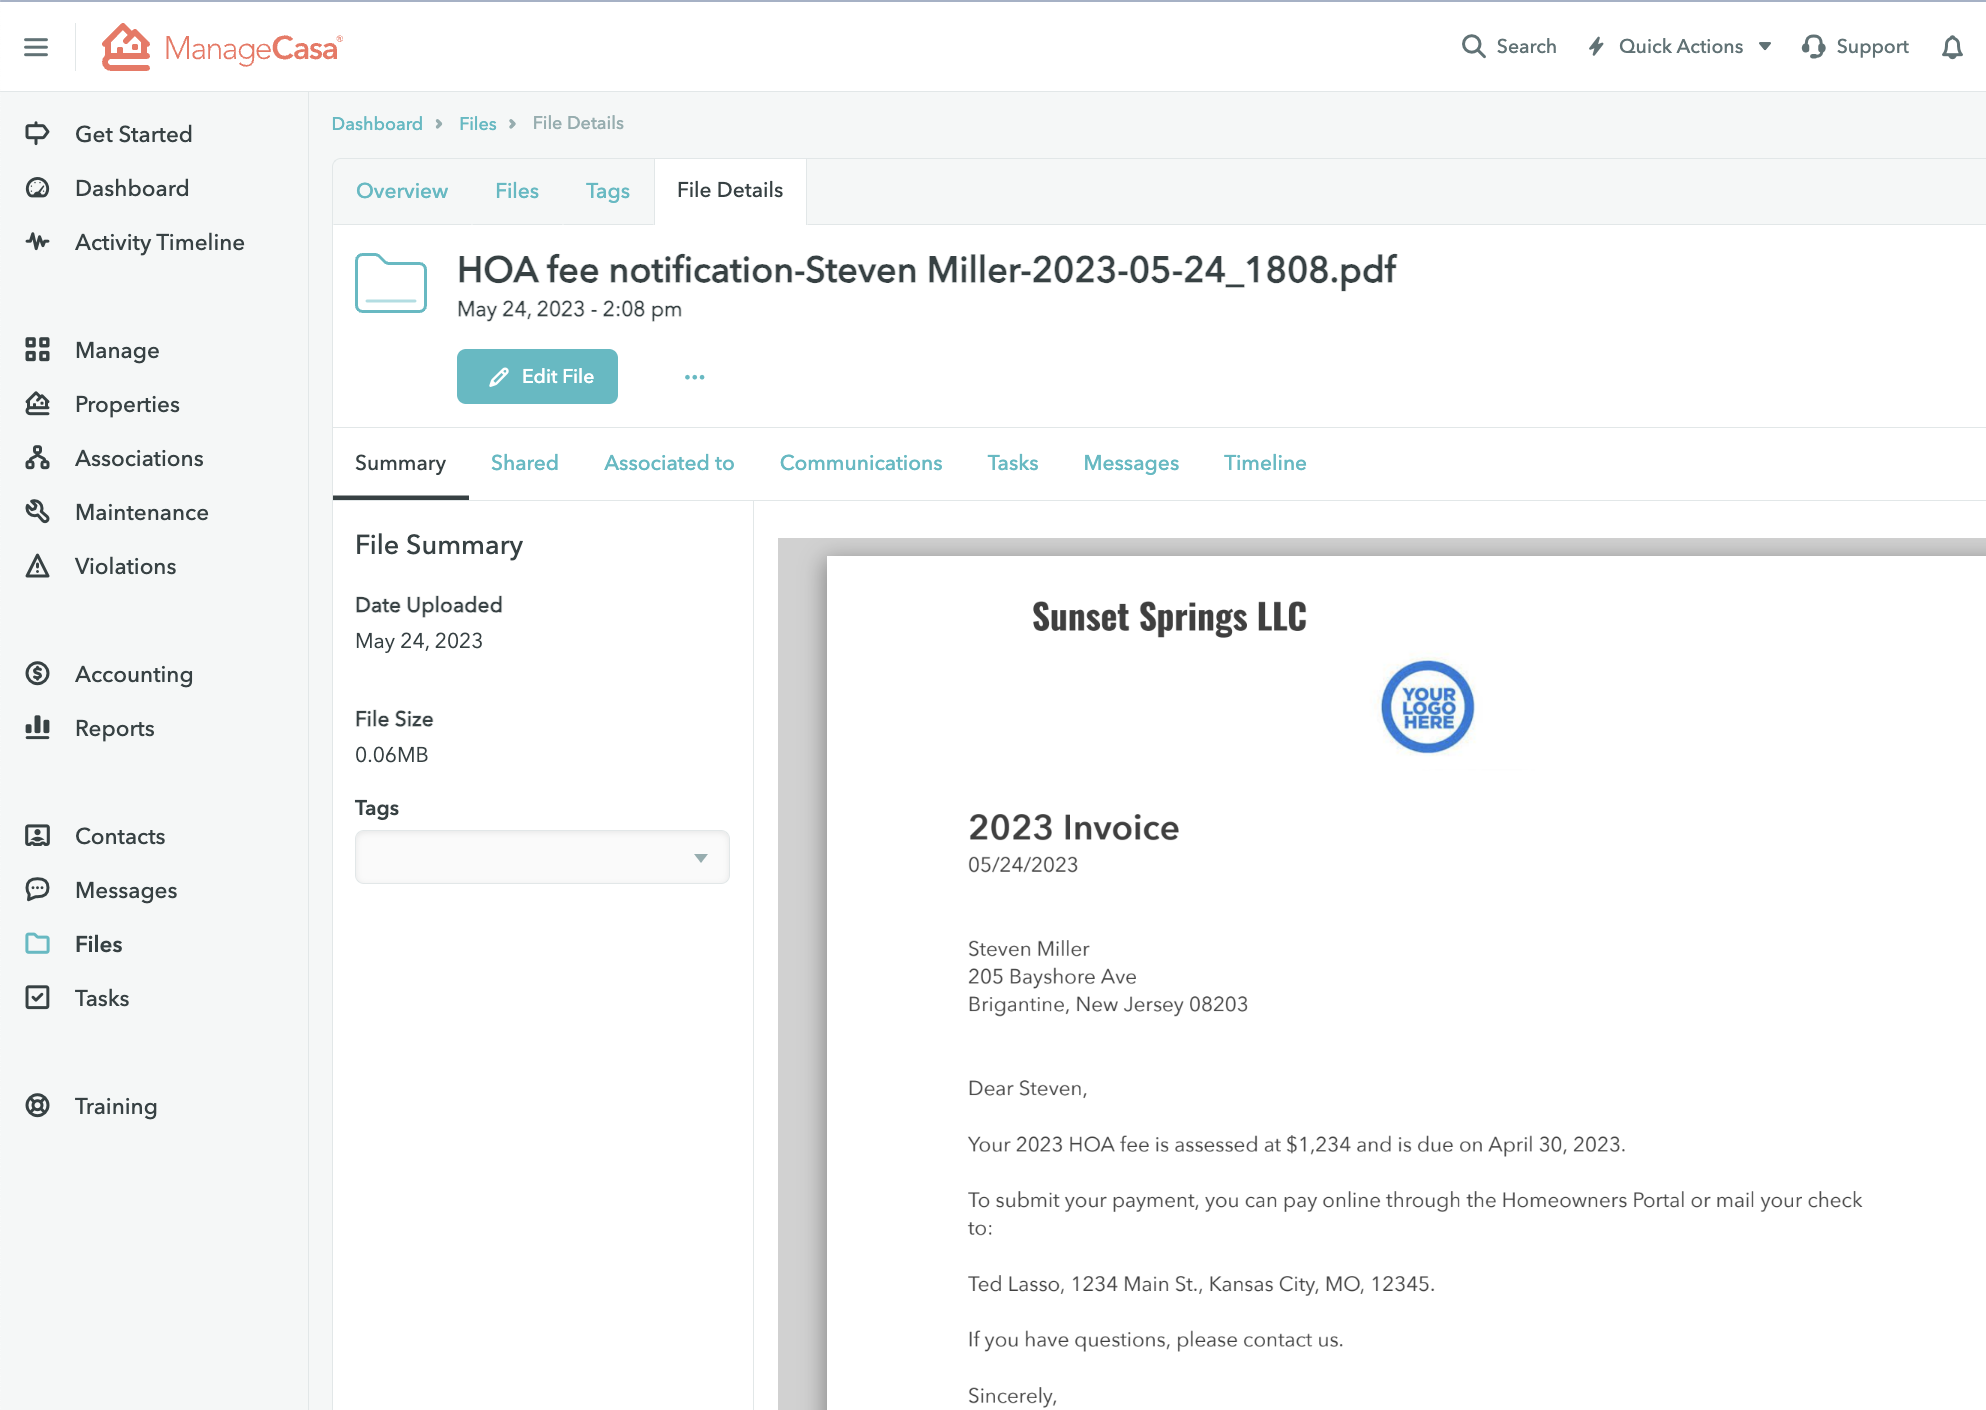Open the Shared sub-tab
Image resolution: width=1986 pixels, height=1410 pixels.
pos(524,463)
